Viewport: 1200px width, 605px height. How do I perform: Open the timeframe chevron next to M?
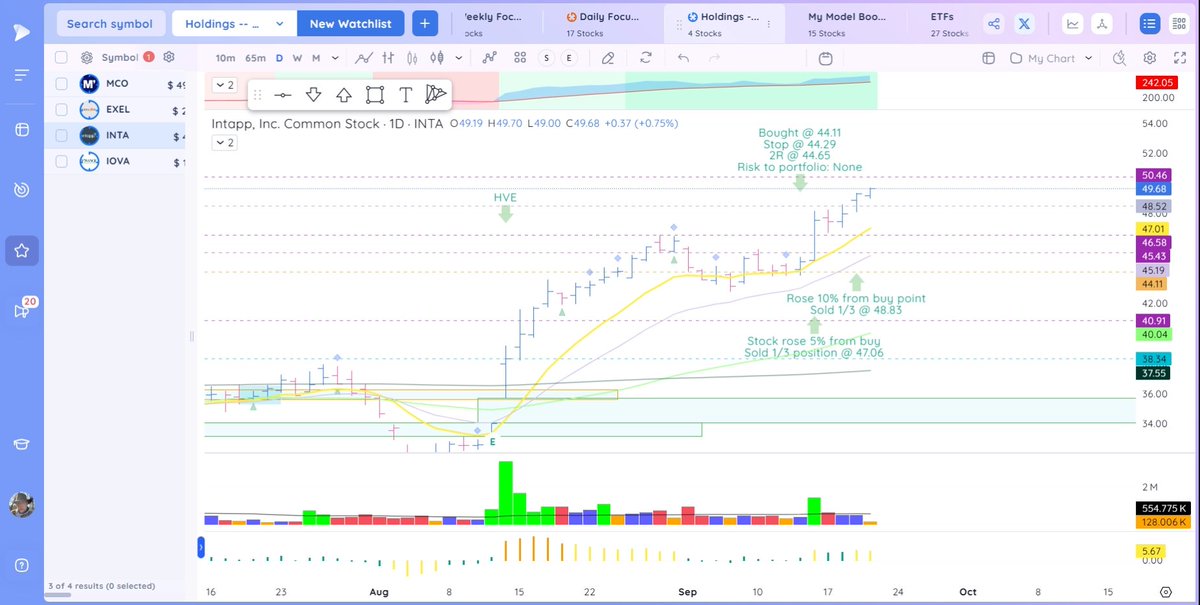[334, 58]
